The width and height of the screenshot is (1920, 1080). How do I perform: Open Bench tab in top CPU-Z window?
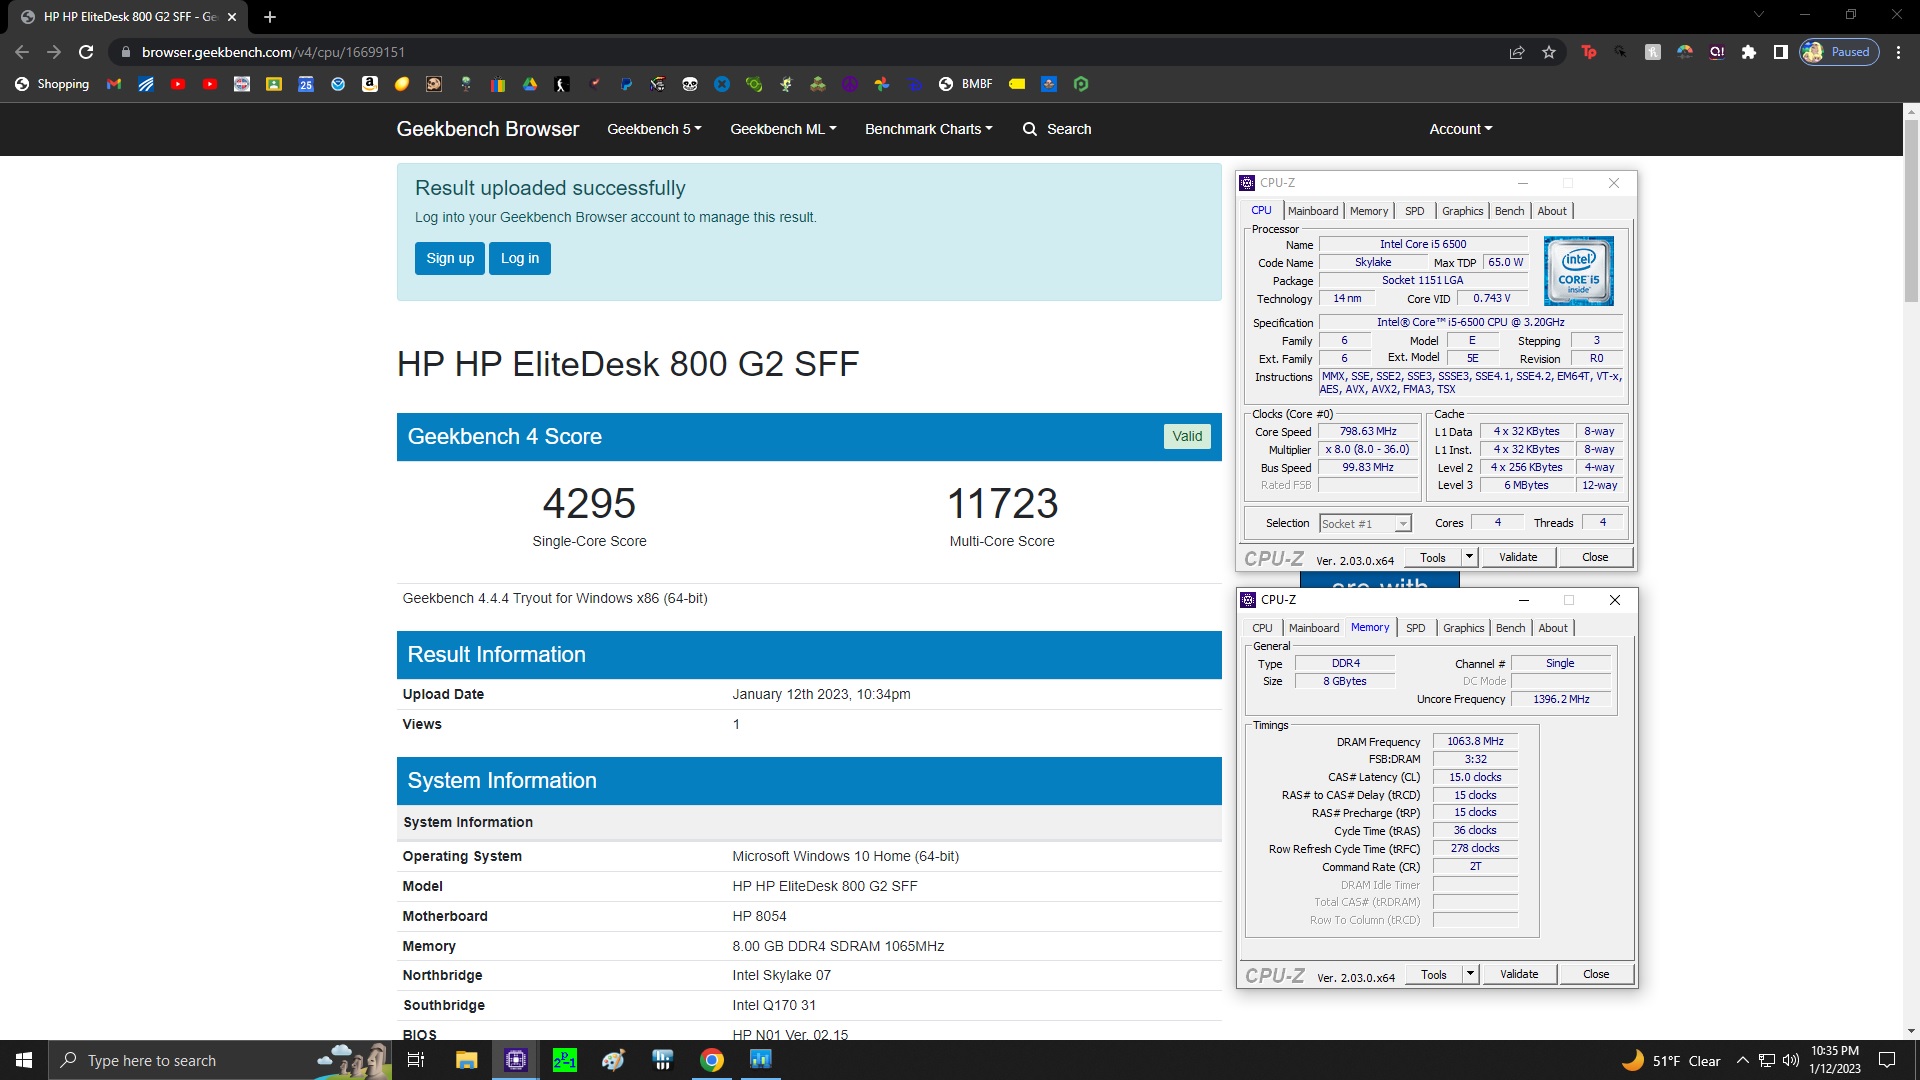(1510, 211)
